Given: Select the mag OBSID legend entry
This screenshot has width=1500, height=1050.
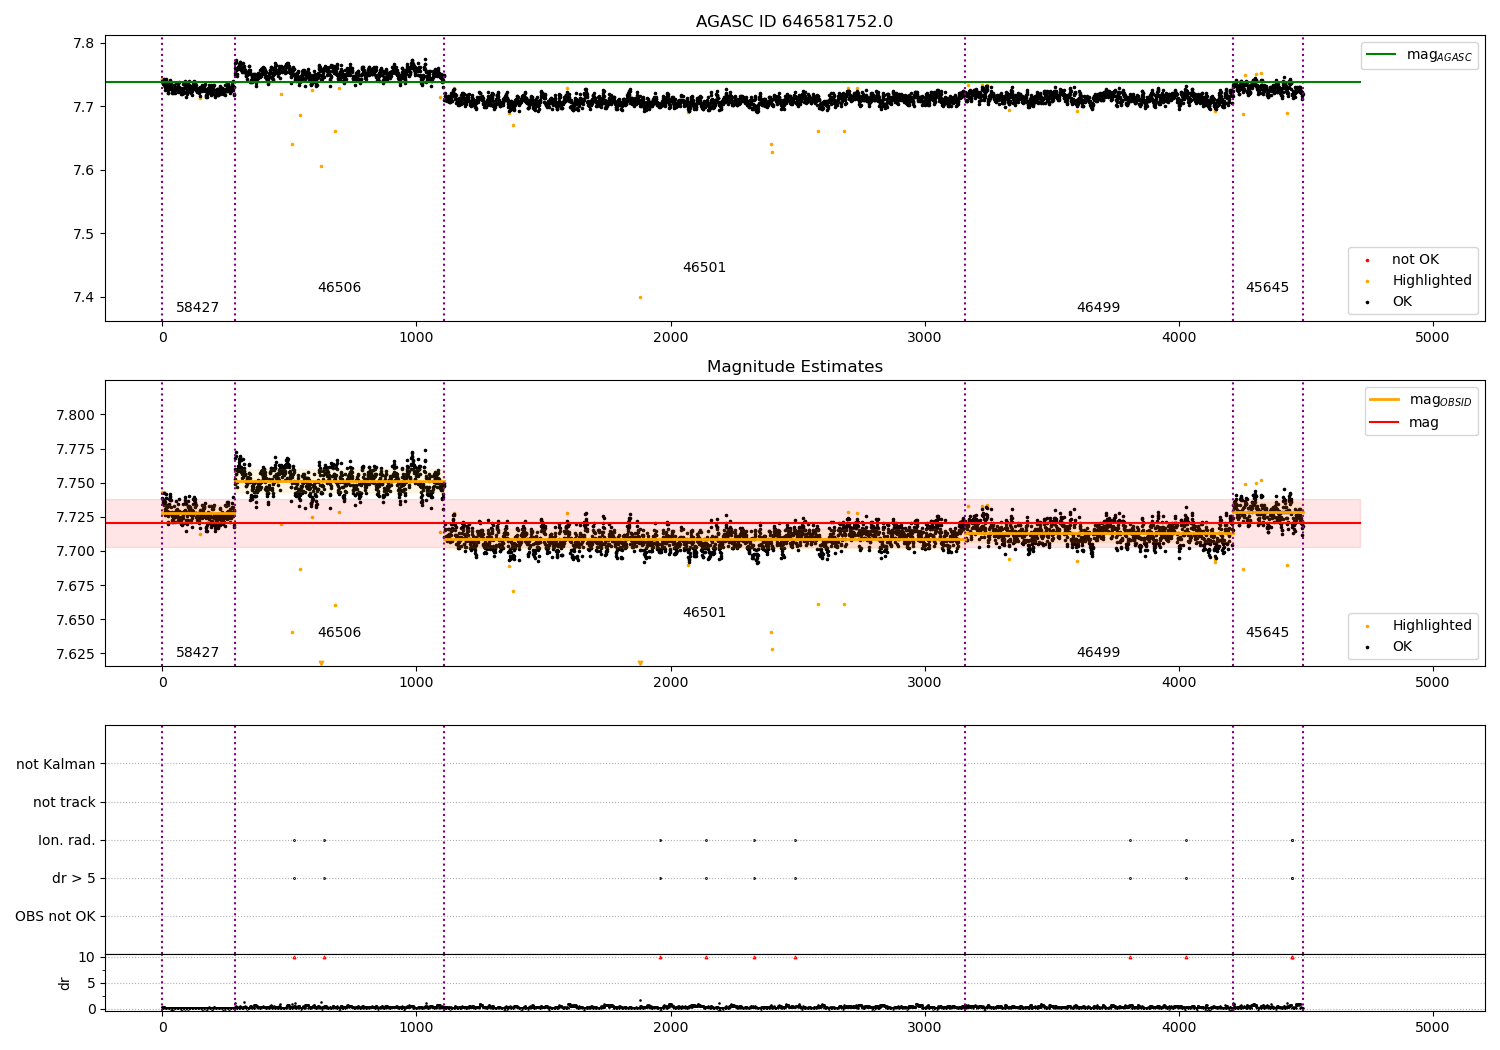Looking at the screenshot, I should pos(1420,400).
